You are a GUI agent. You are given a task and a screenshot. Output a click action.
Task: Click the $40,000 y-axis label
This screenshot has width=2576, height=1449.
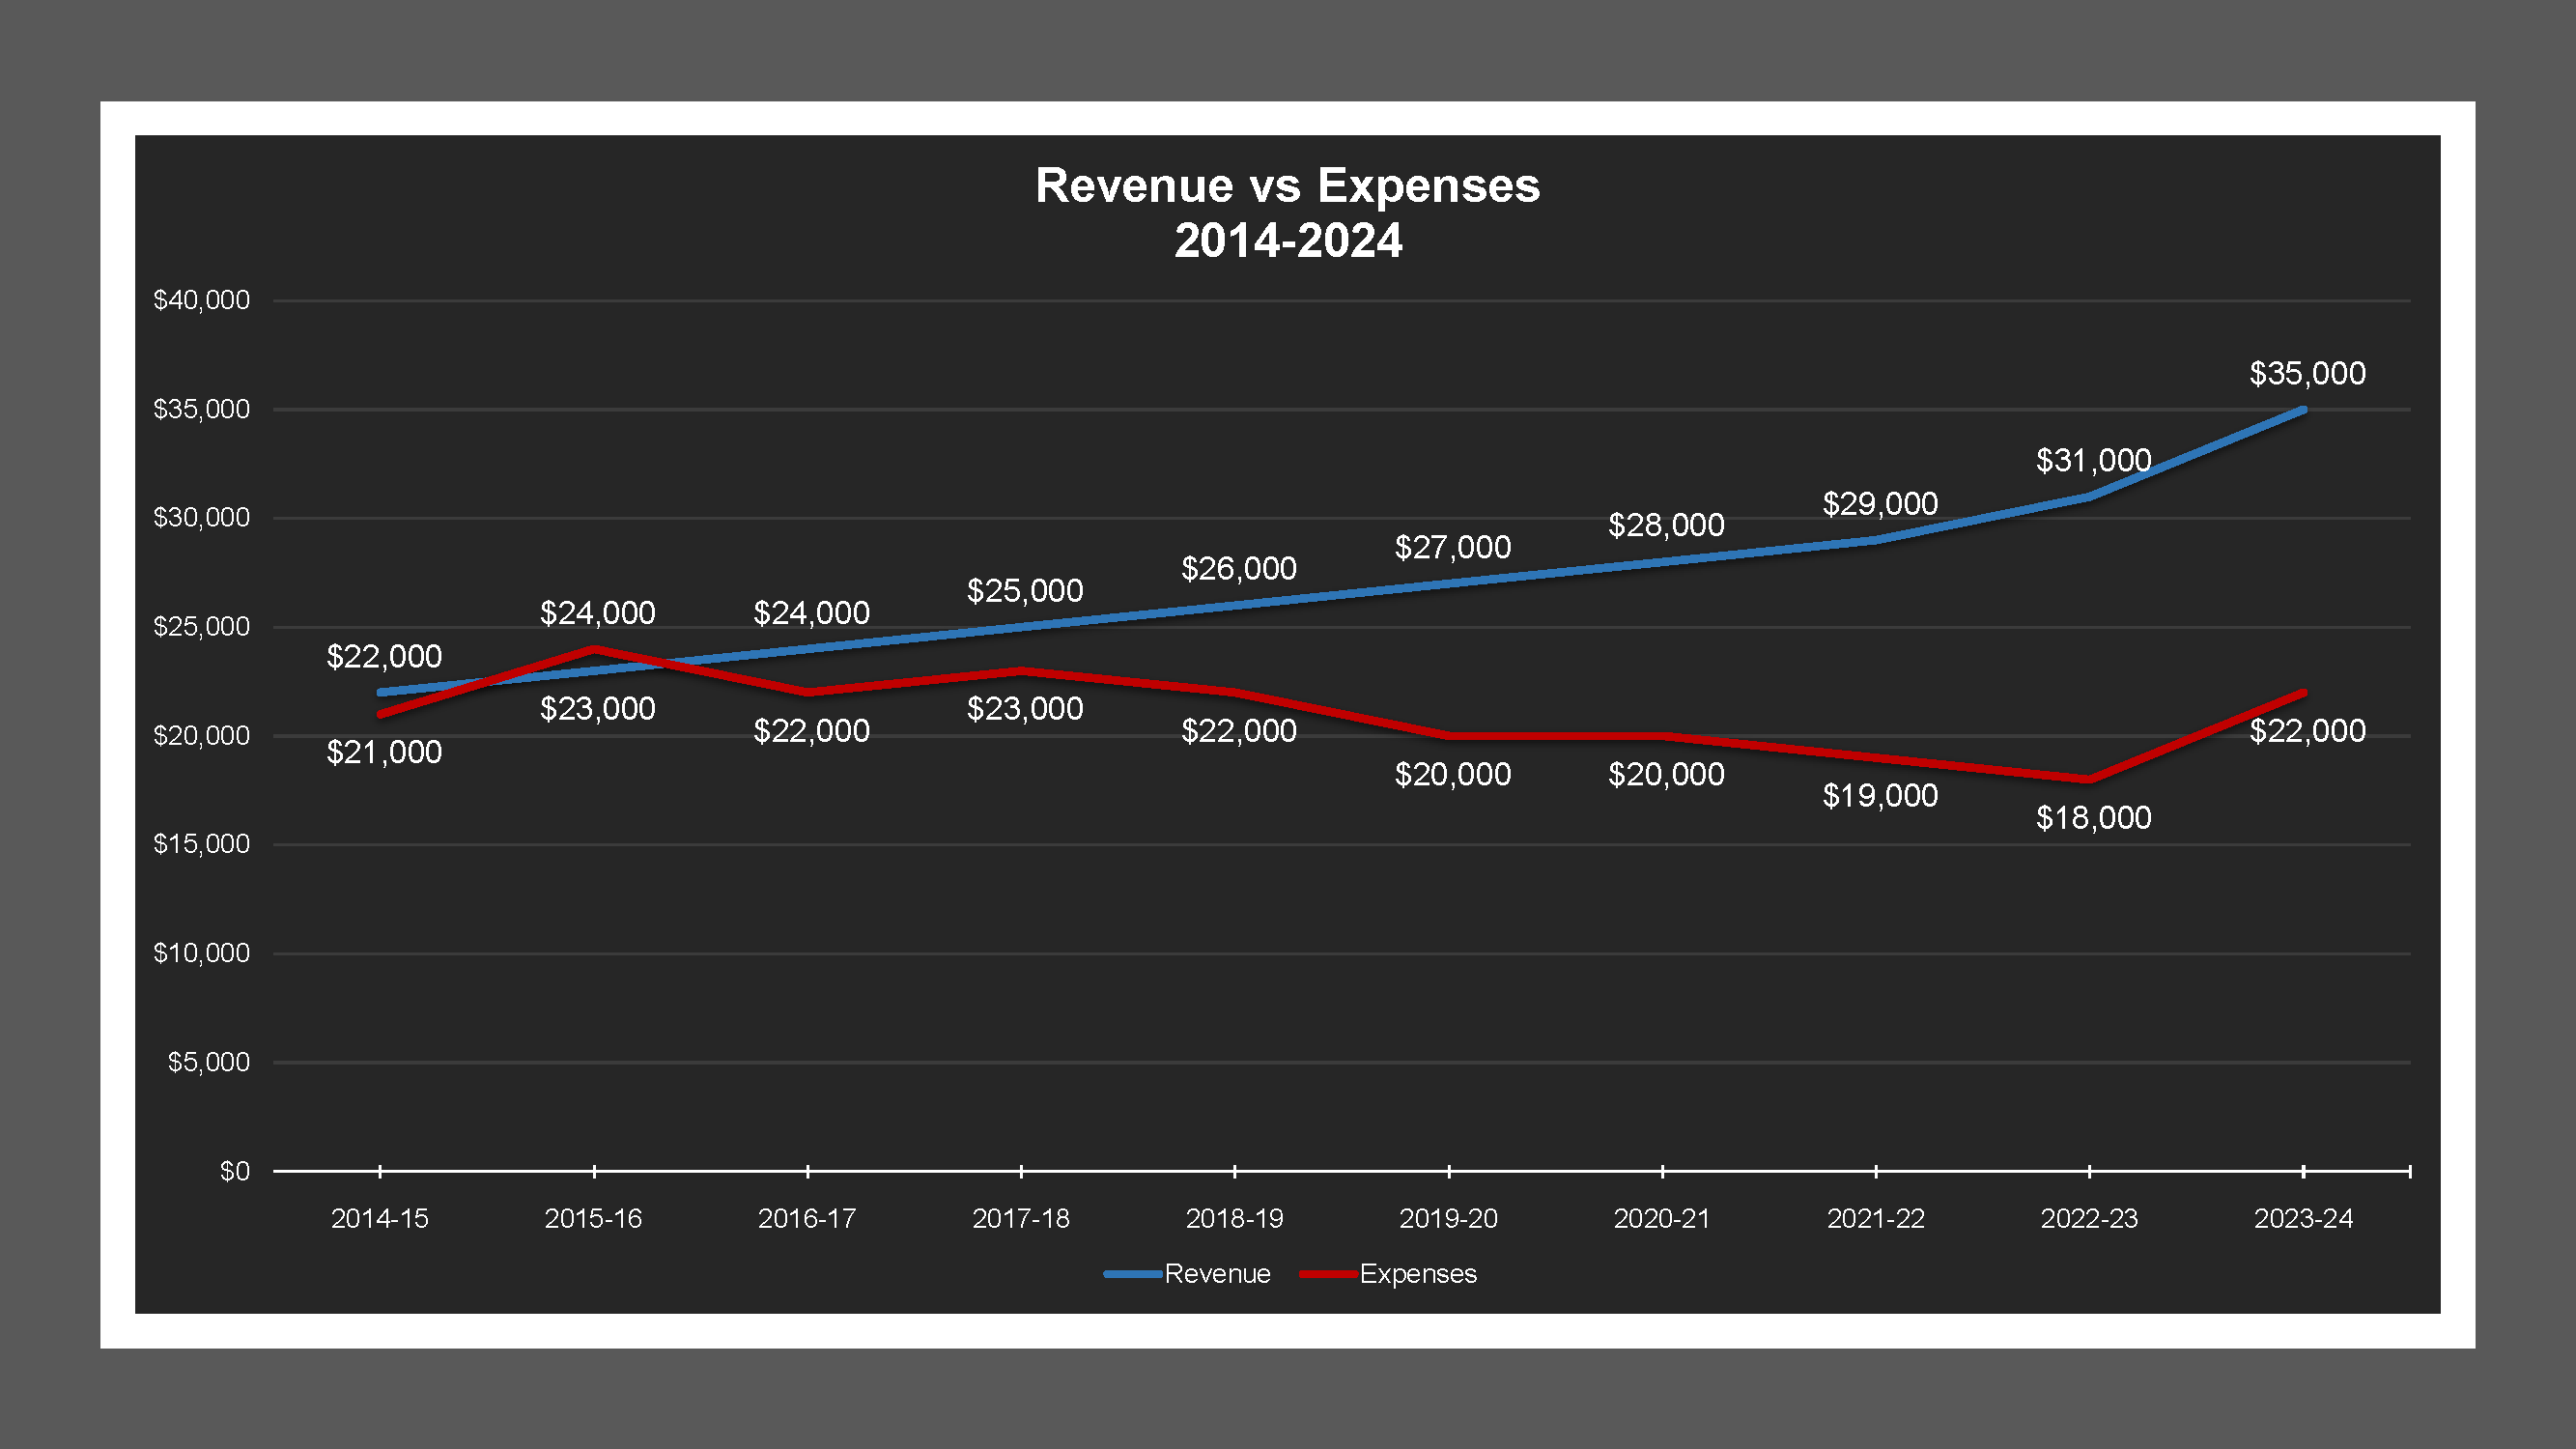201,301
